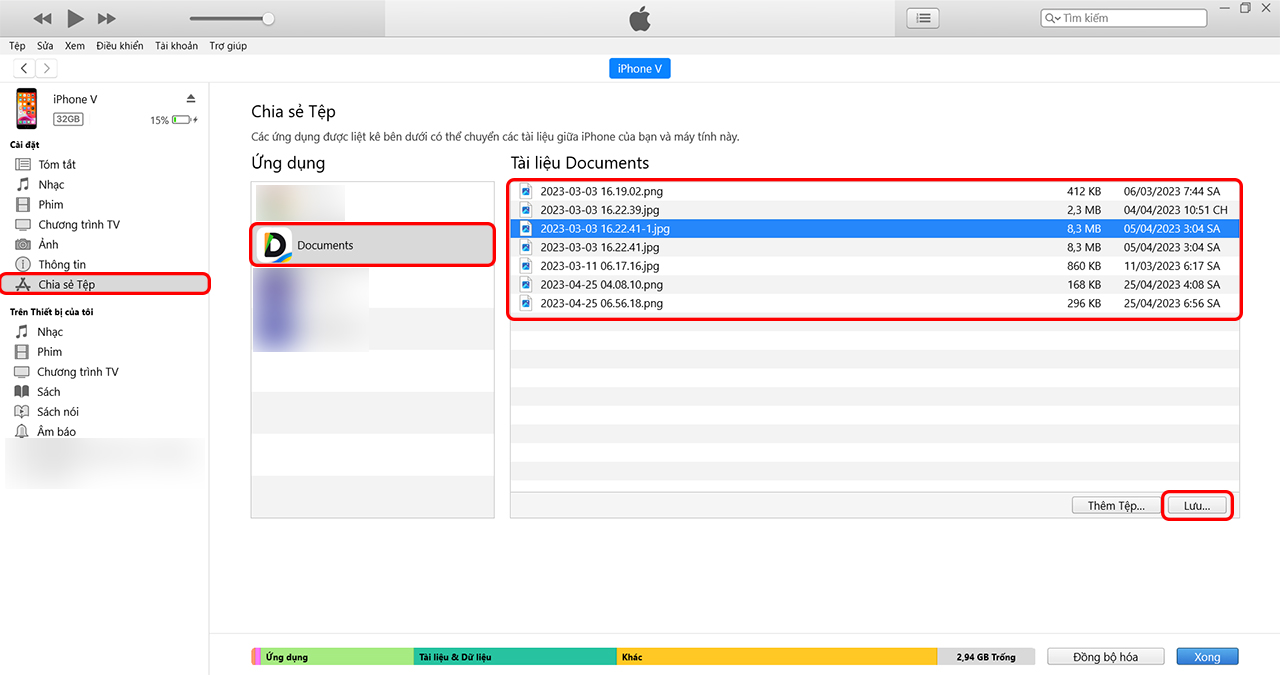
Task: Click the Tìm kiếm search field
Action: [x=1124, y=18]
